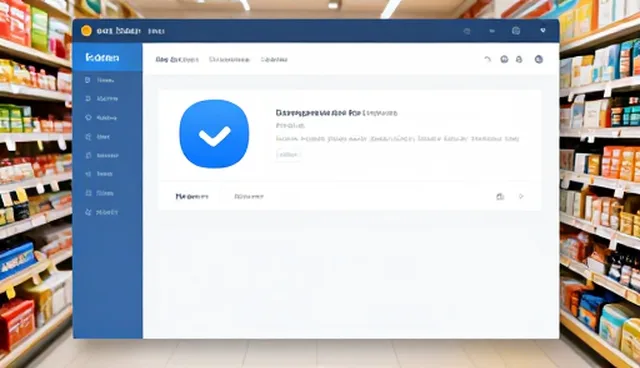Click the small outlined button under description
Screen dimensions: 640x368
coord(289,155)
